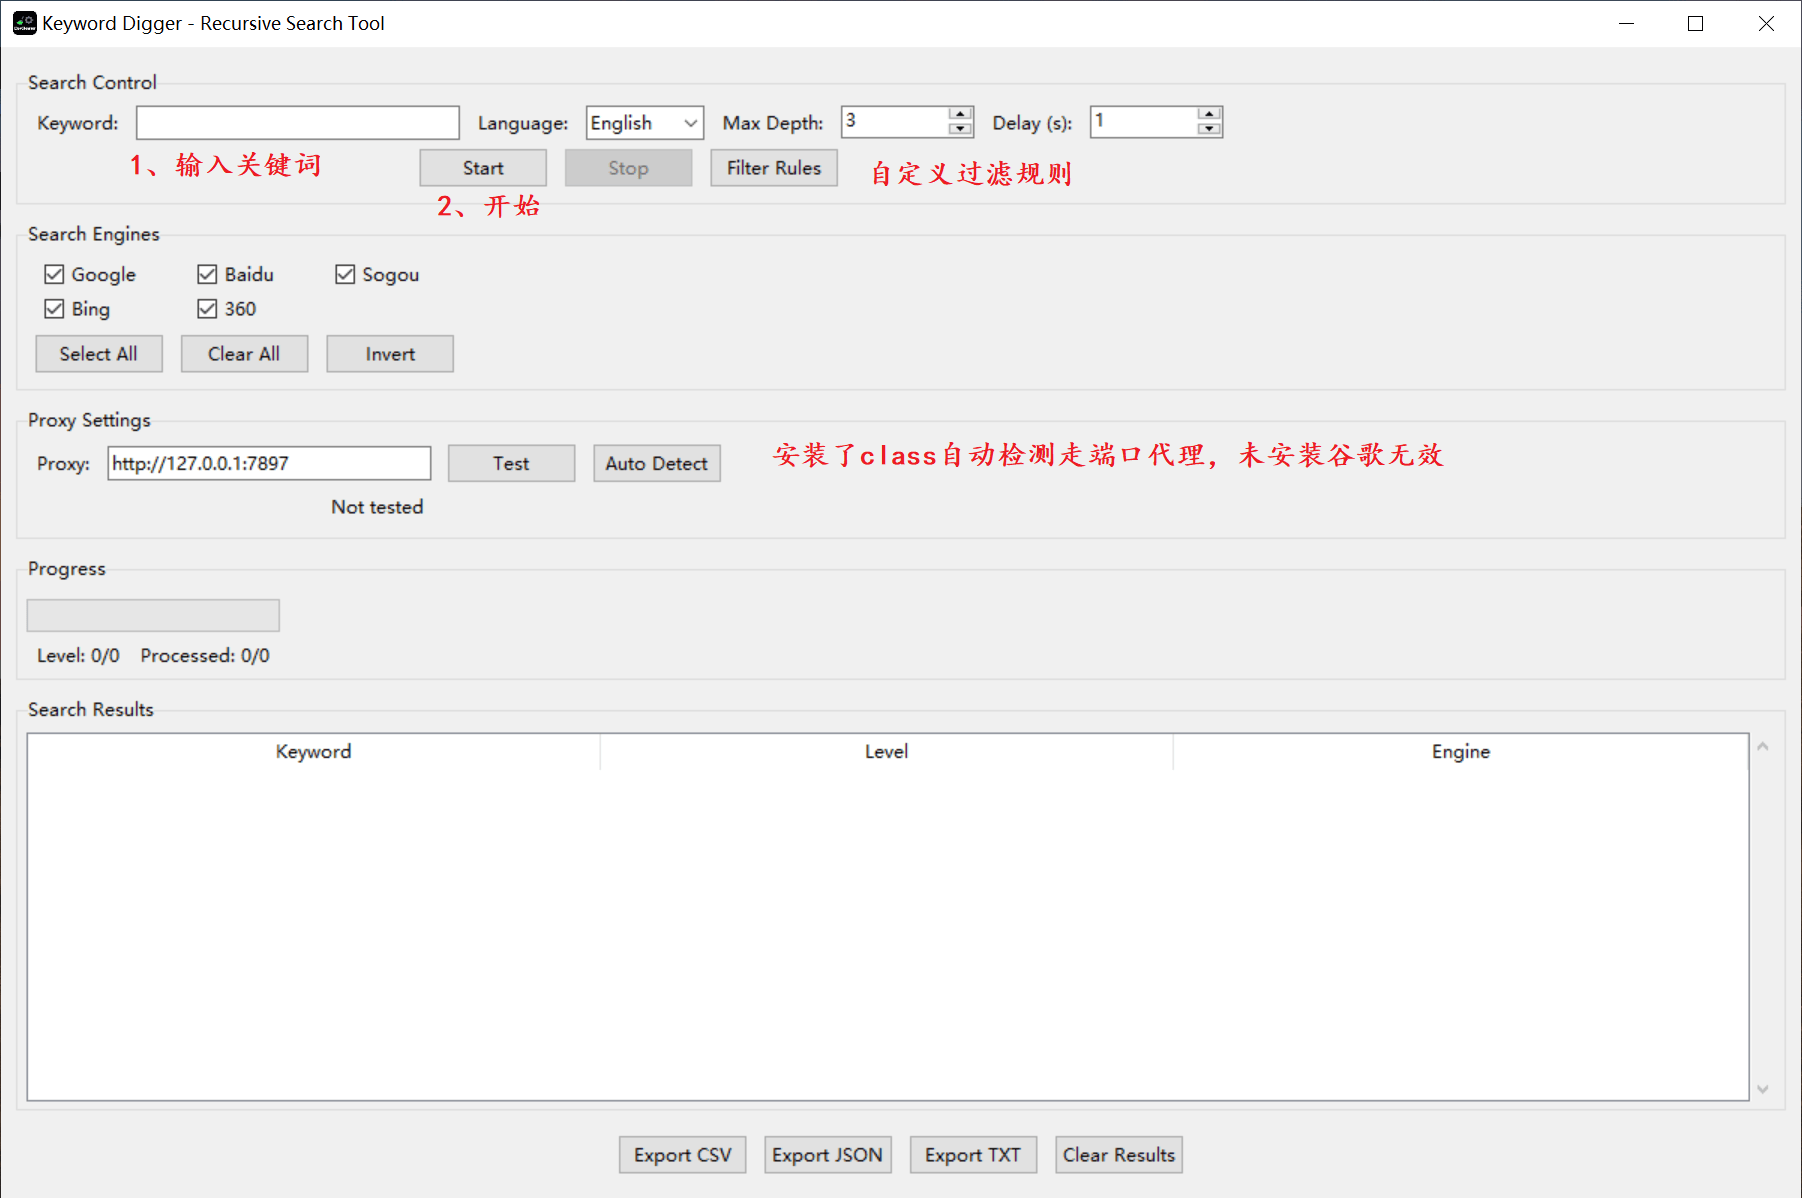Increase Max Depth with the up arrow
Image resolution: width=1802 pixels, height=1198 pixels.
960,114
